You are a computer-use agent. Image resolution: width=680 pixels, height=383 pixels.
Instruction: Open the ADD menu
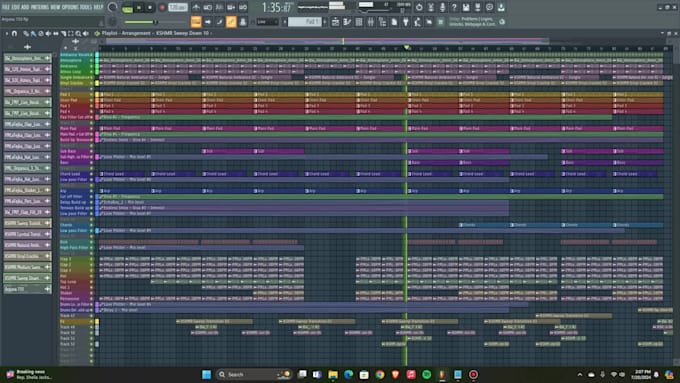click(x=26, y=7)
